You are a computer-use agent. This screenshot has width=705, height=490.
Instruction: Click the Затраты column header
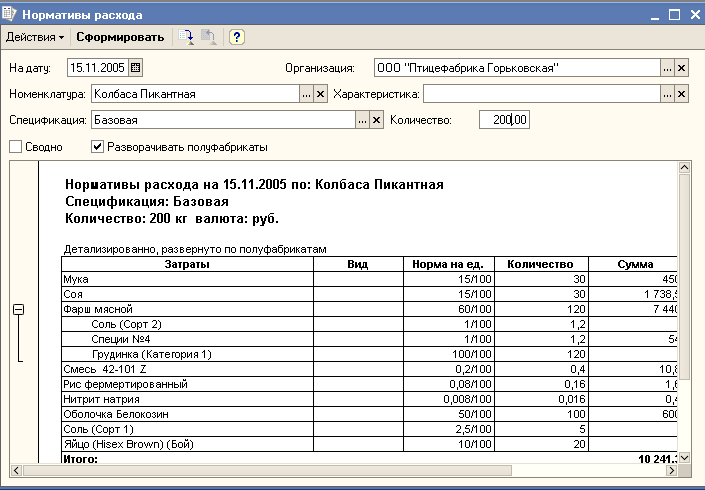(187, 264)
